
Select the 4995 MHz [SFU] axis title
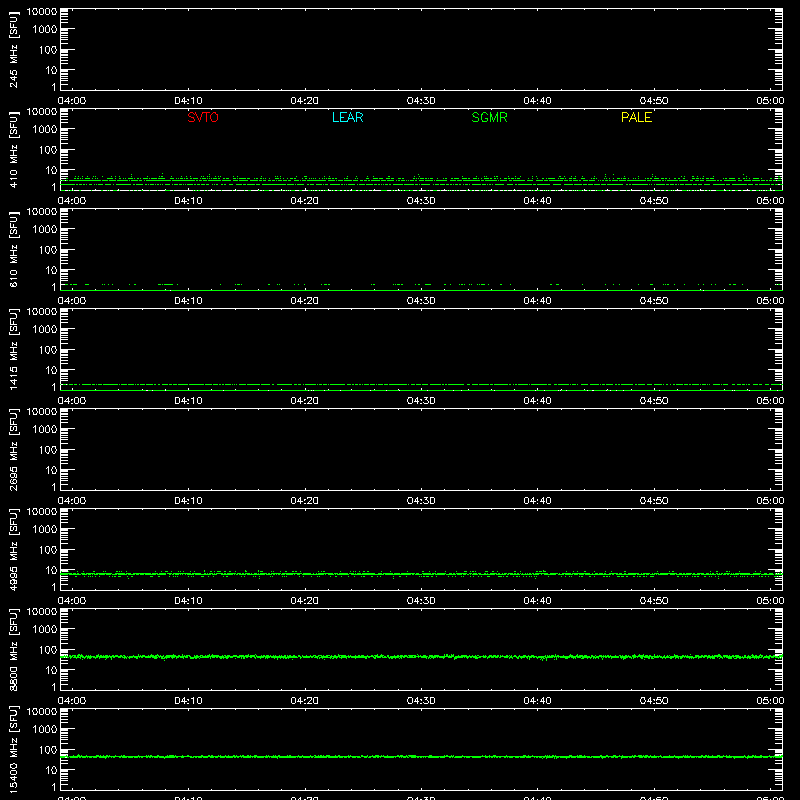tap(14, 549)
